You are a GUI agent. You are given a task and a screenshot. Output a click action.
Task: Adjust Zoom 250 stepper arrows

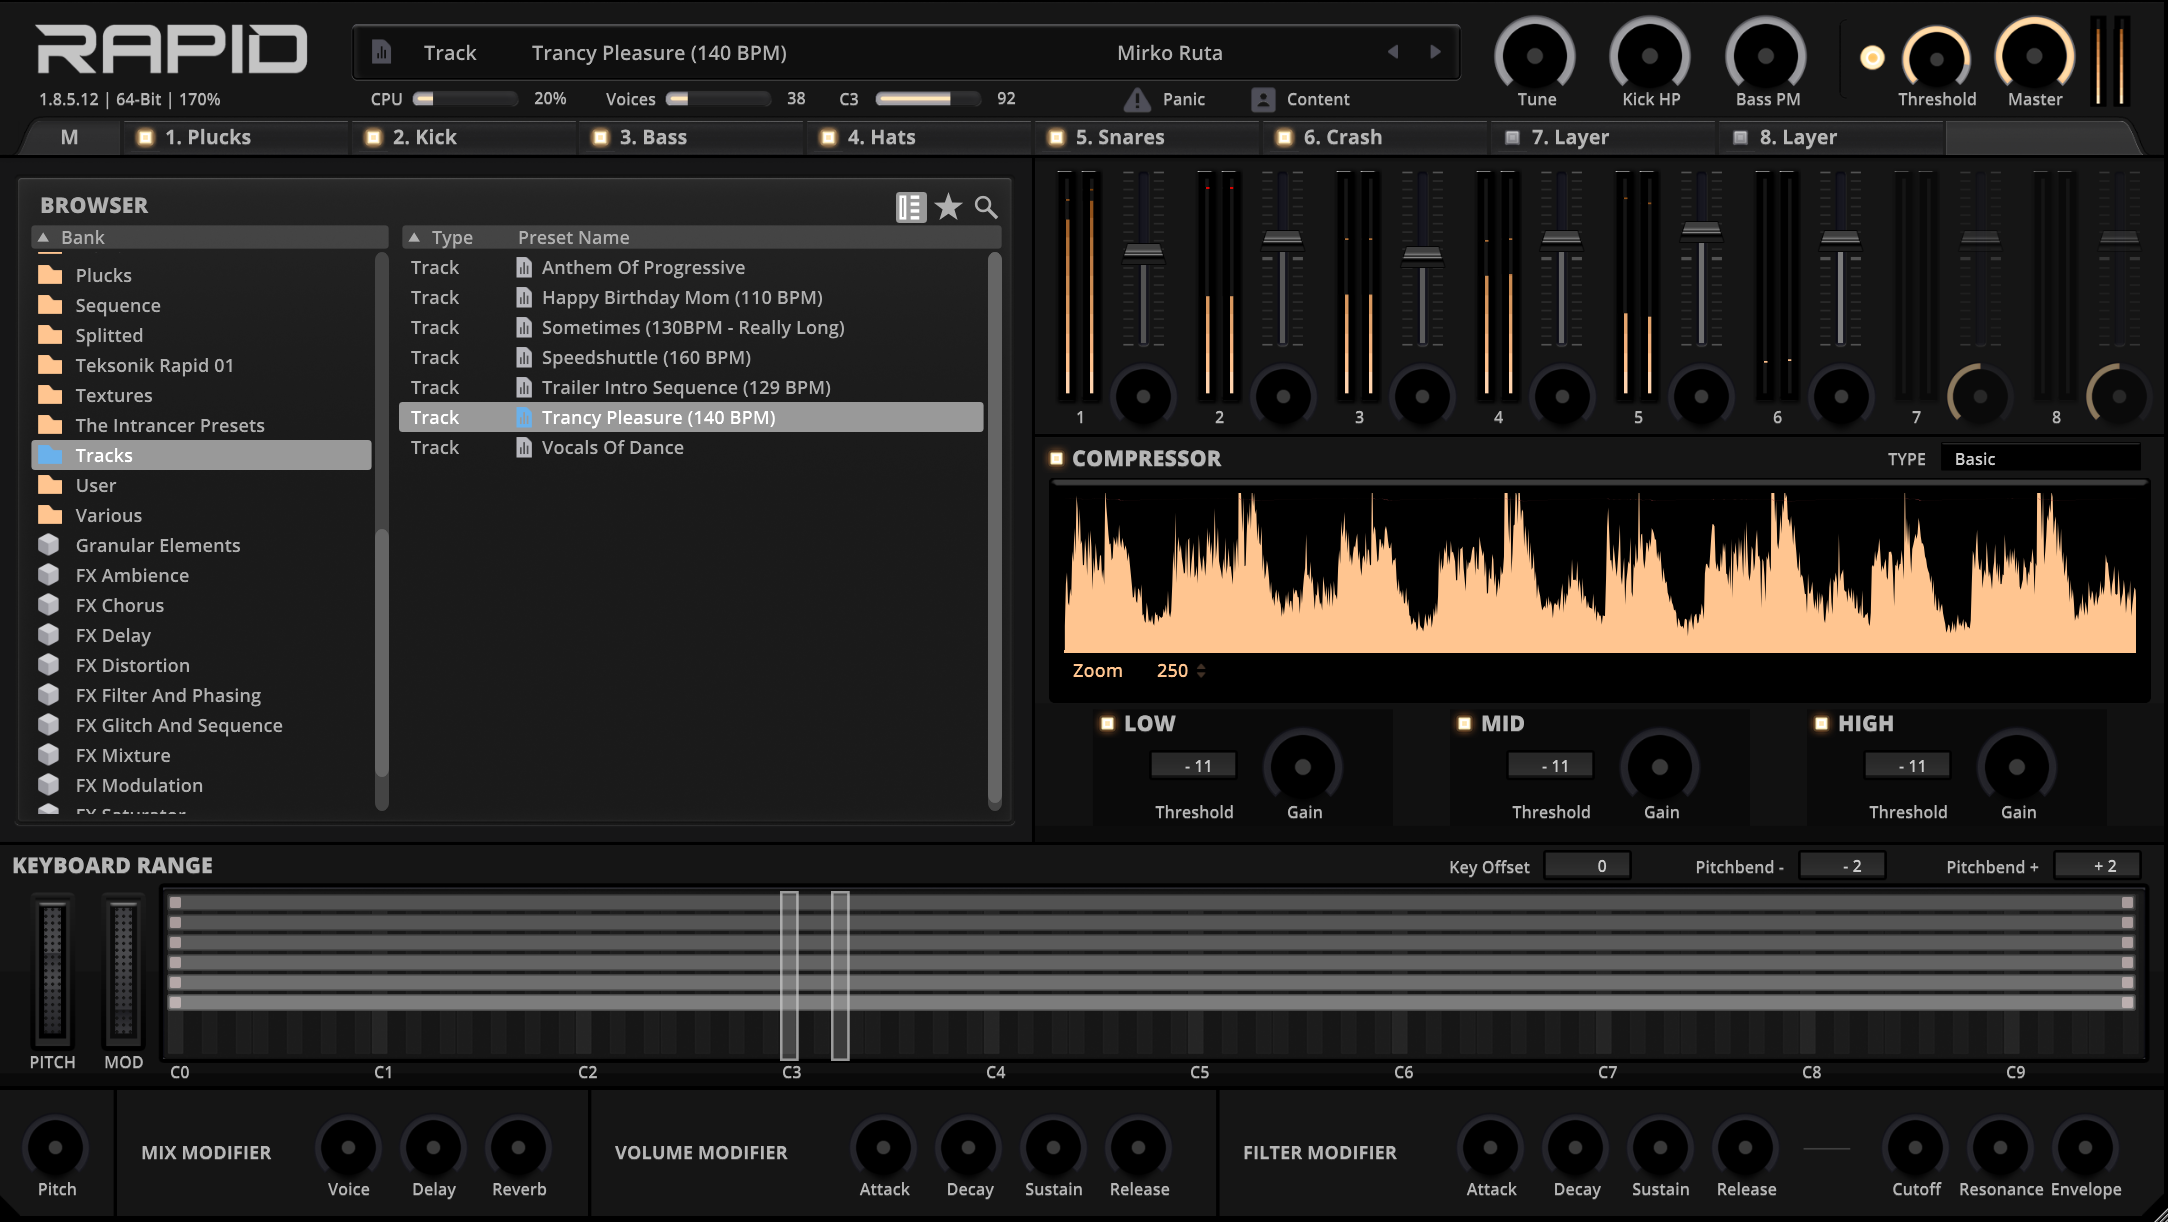pyautogui.click(x=1201, y=670)
